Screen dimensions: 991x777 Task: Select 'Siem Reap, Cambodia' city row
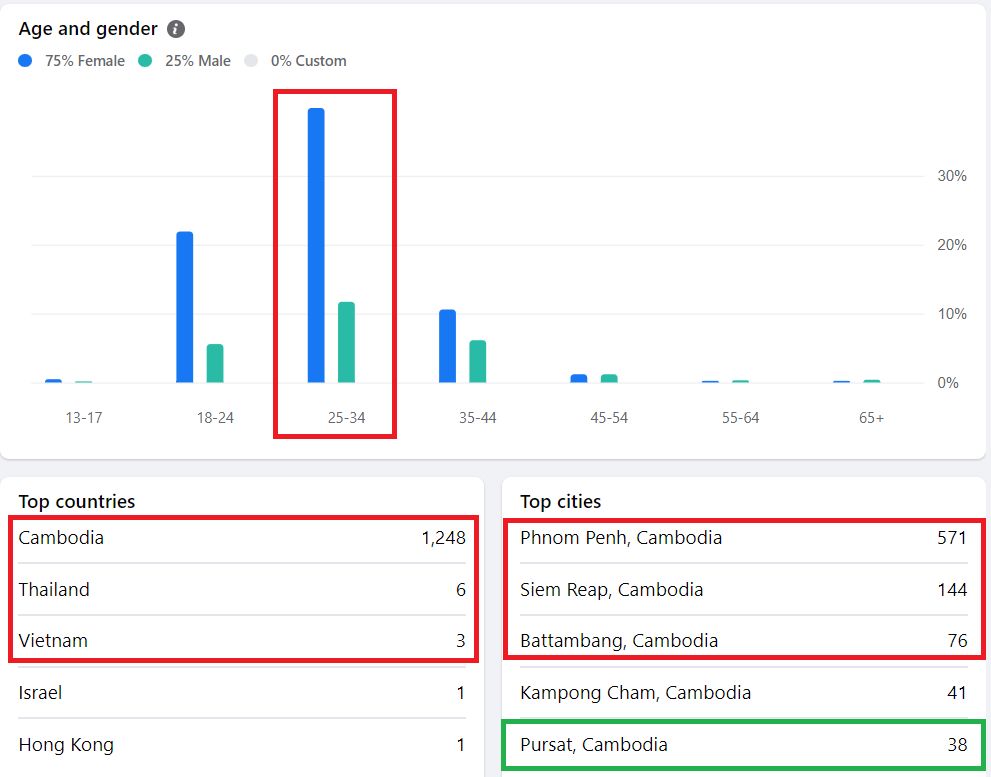744,589
